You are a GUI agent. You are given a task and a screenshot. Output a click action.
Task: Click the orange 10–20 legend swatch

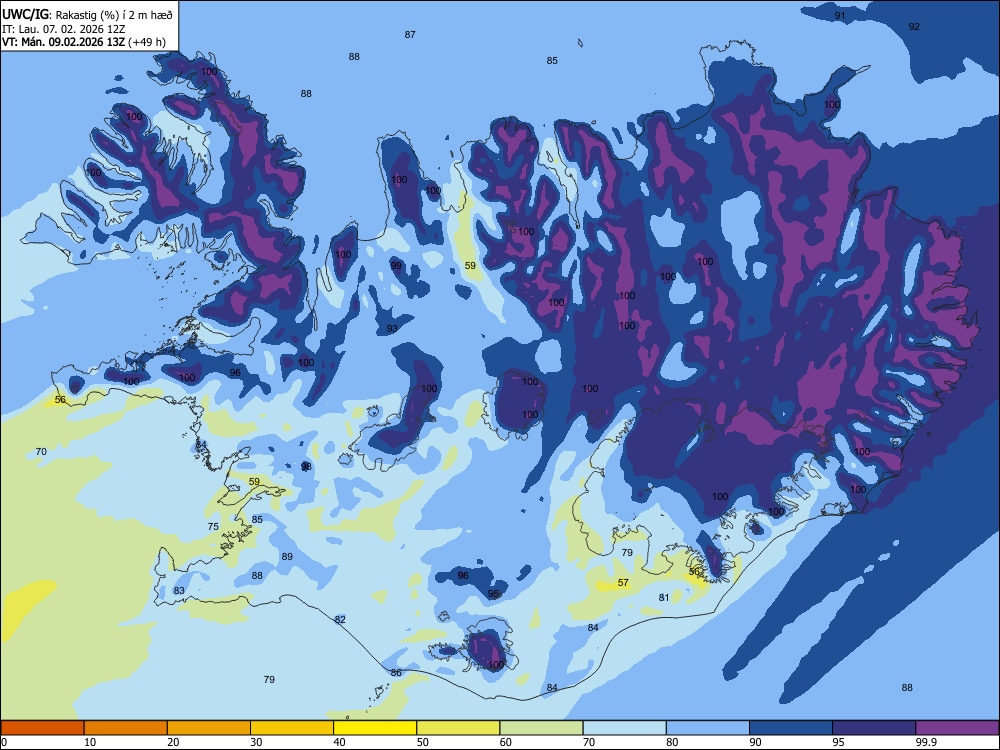point(126,728)
